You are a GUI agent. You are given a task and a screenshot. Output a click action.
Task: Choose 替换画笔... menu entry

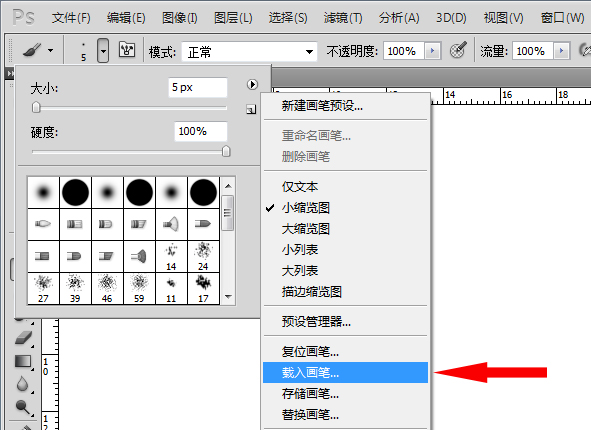pyautogui.click(x=346, y=415)
